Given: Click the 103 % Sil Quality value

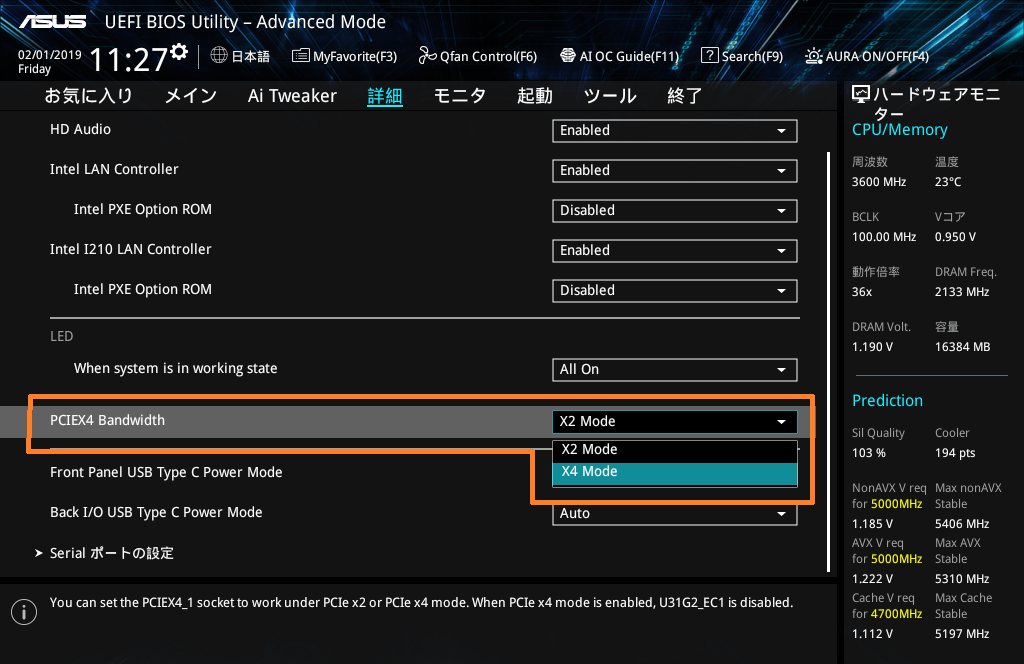Looking at the screenshot, I should (x=869, y=452).
